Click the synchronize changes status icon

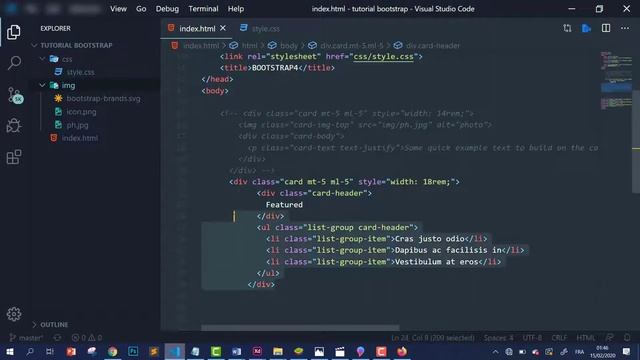[x=57, y=338]
